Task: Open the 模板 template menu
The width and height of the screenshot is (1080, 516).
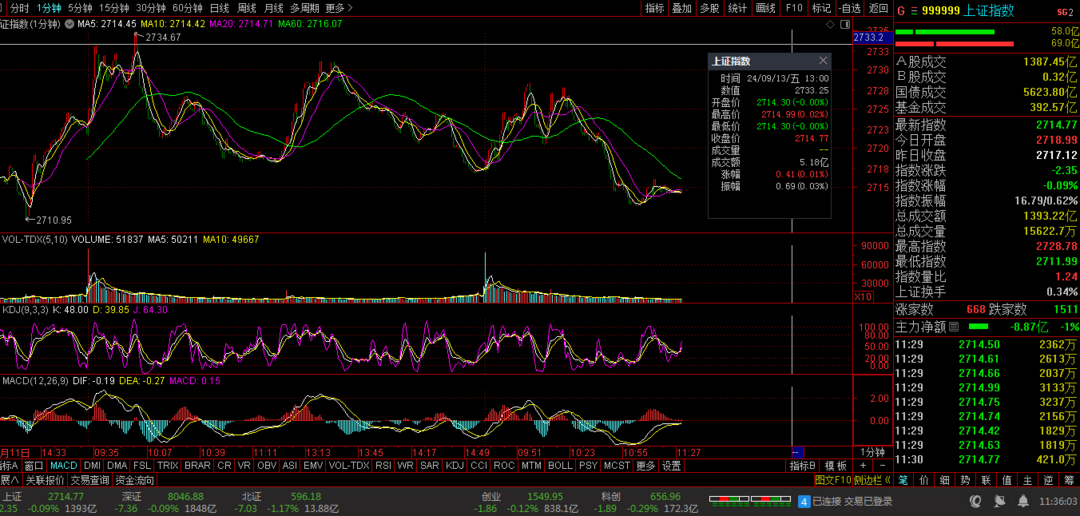Action: (x=836, y=466)
